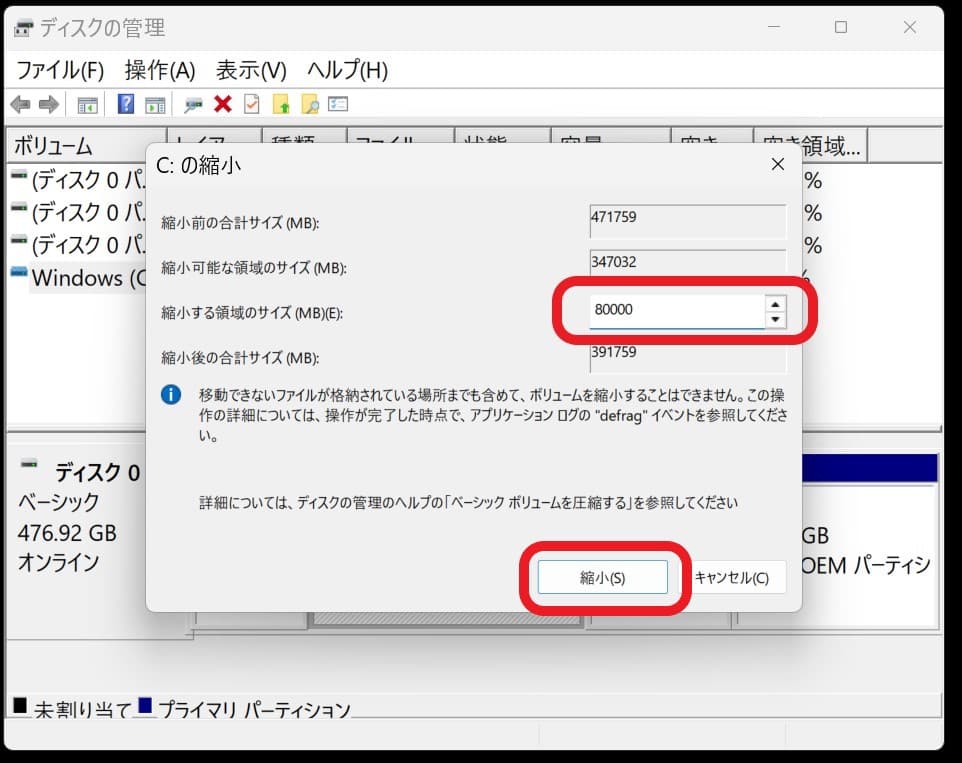The image size is (962, 763).
Task: Toggle the show/hide console tree icon
Action: click(87, 105)
